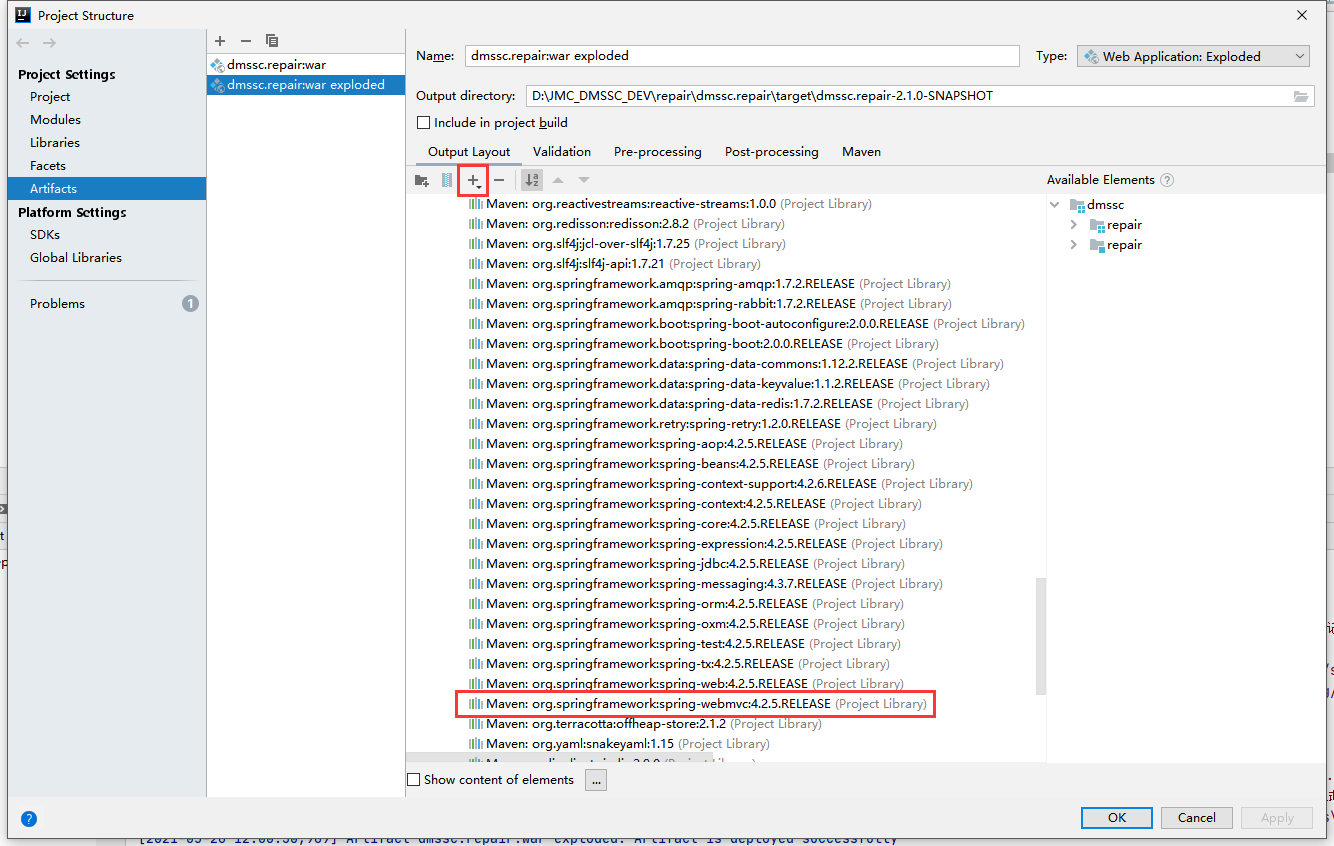The height and width of the screenshot is (846, 1334).
Task: Toggle sort elements by names and types
Action: 532,180
